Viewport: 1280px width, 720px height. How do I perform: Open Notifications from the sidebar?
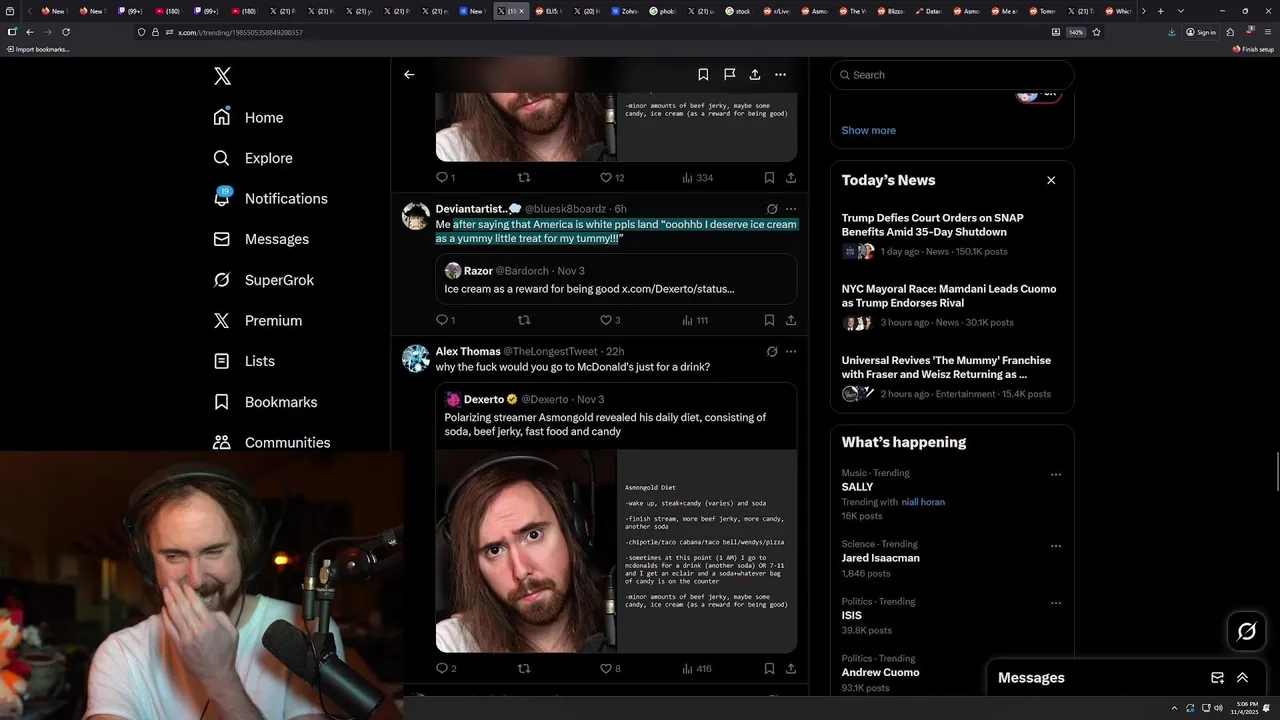pyautogui.click(x=270, y=198)
